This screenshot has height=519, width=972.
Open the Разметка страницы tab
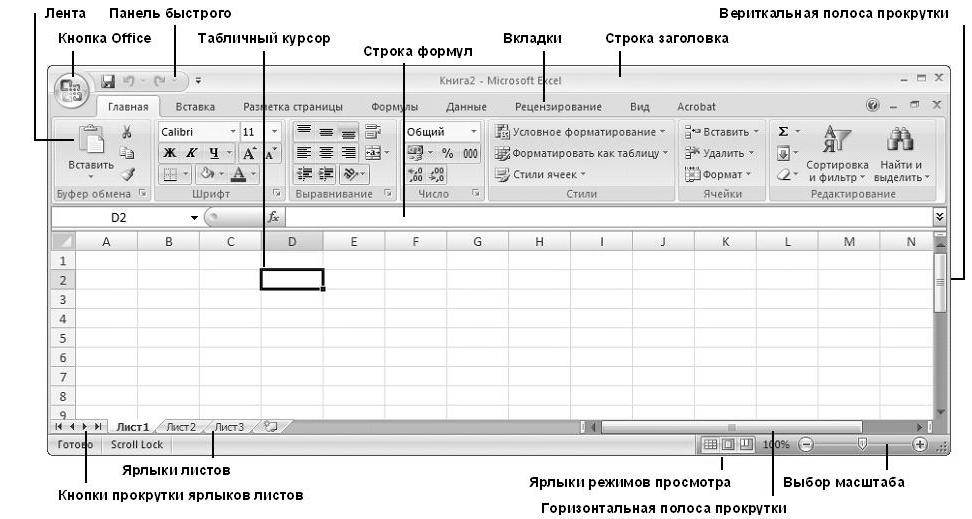(293, 107)
